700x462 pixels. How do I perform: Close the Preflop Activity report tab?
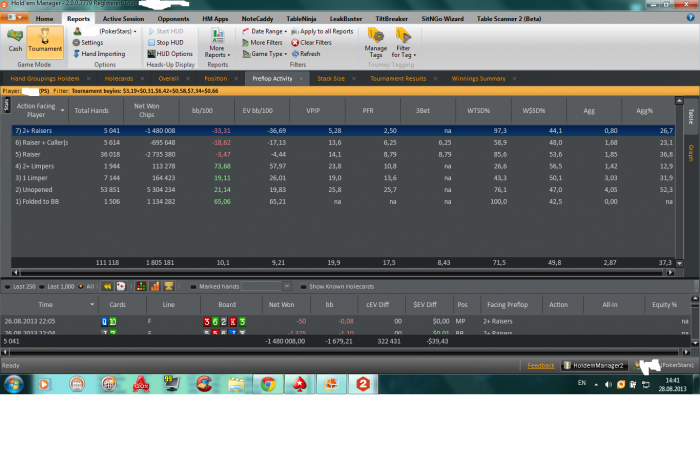301,79
